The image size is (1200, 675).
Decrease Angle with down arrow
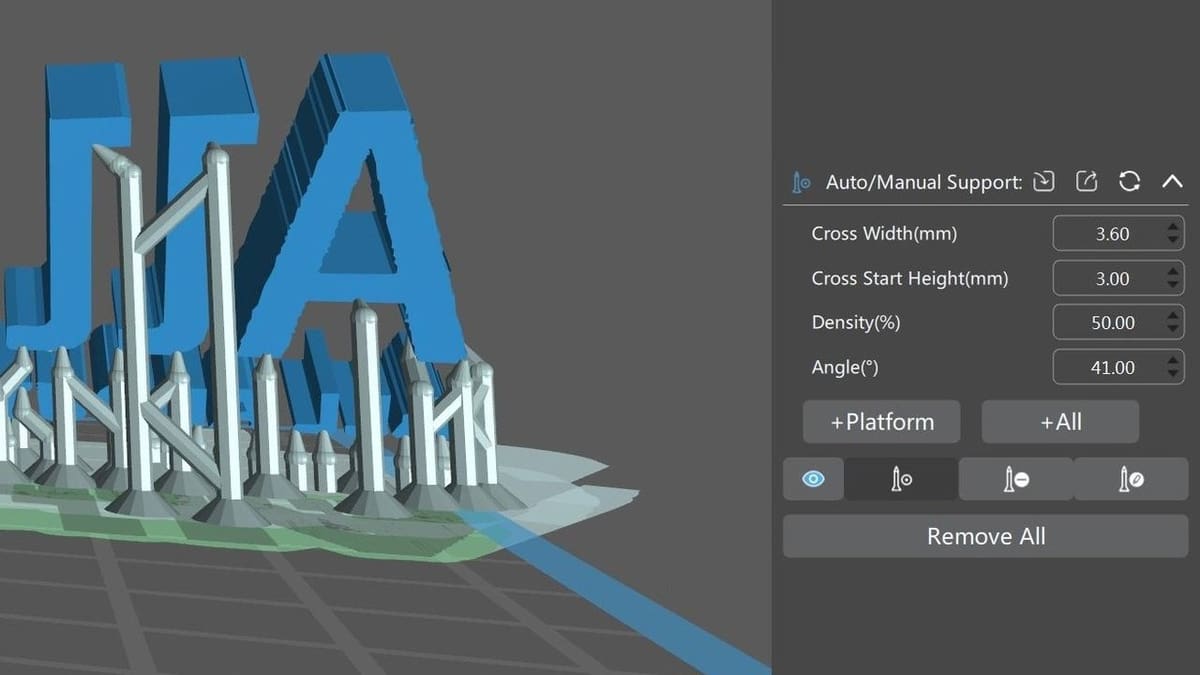point(1174,374)
